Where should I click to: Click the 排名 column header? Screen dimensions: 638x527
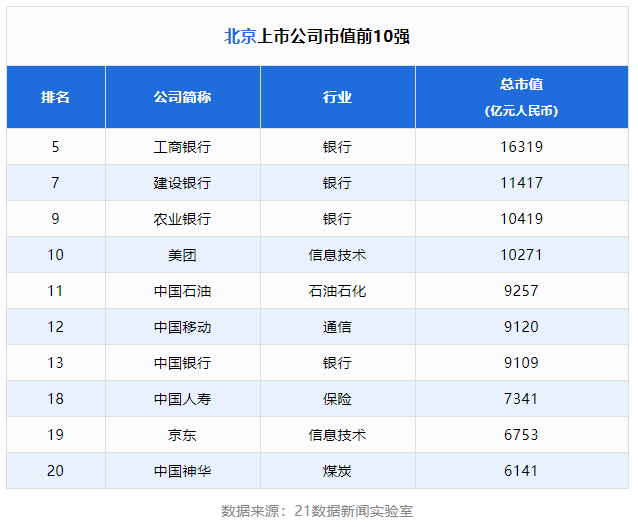55,97
